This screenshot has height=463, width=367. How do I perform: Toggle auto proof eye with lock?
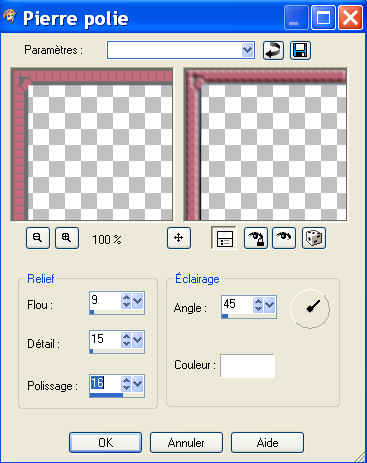[256, 238]
